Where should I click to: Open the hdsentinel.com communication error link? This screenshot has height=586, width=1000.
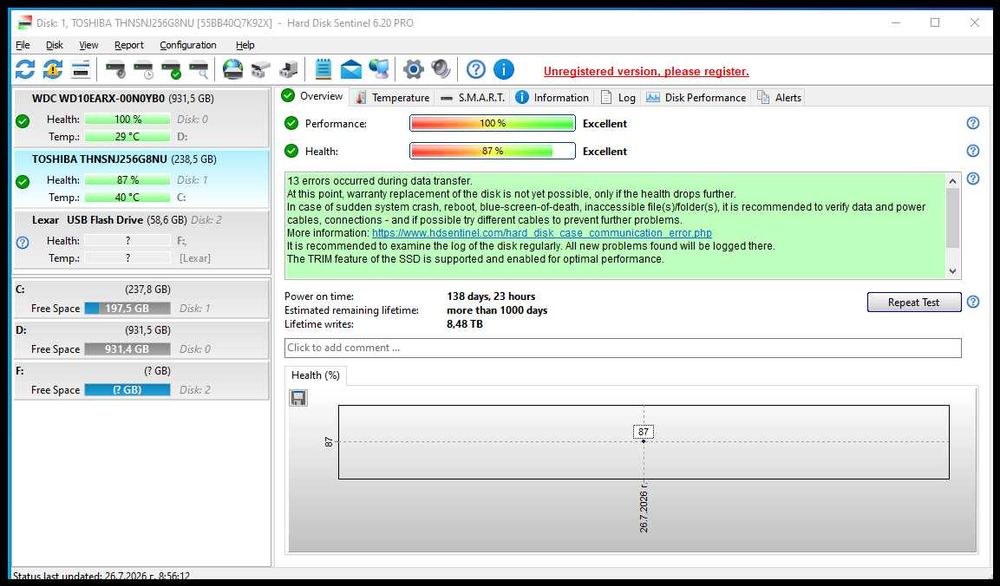[542, 233]
